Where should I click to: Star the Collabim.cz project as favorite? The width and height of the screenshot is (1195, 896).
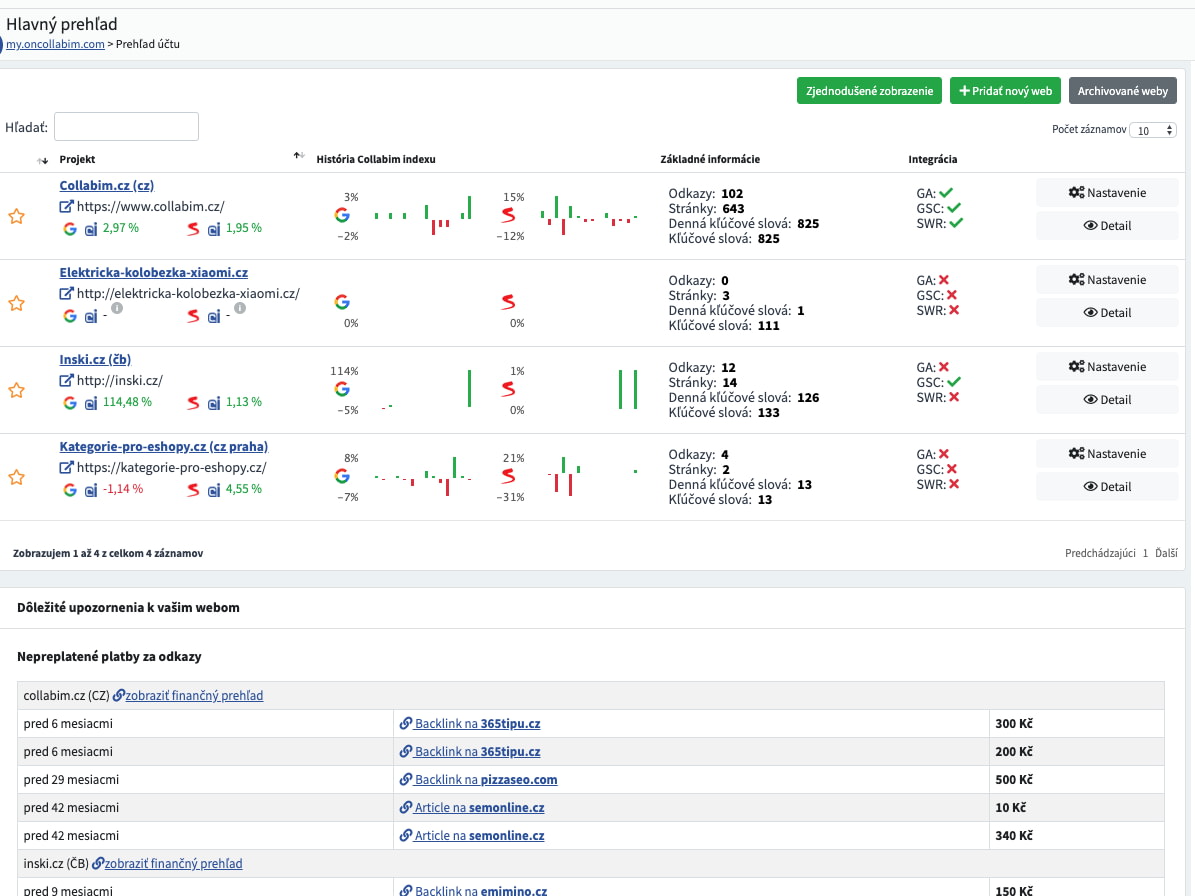[16, 216]
